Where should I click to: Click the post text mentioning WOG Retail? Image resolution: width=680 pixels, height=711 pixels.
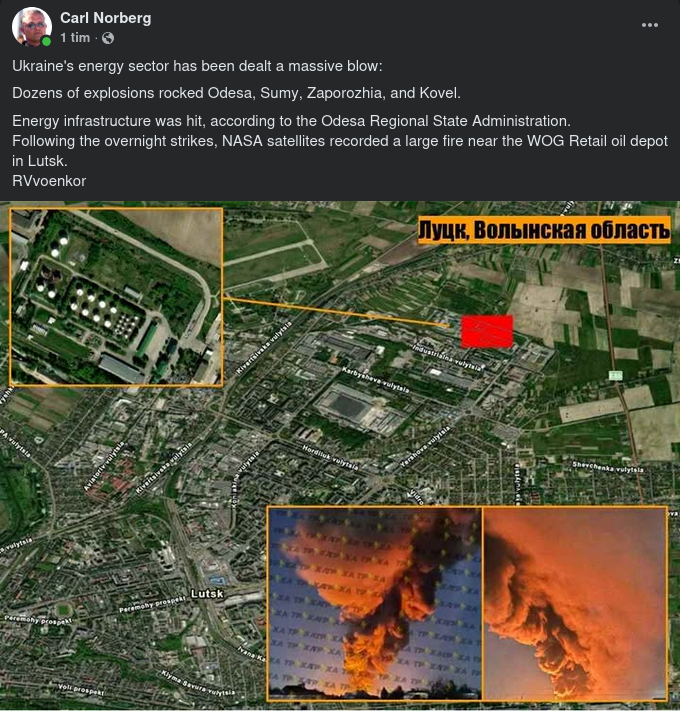point(340,151)
